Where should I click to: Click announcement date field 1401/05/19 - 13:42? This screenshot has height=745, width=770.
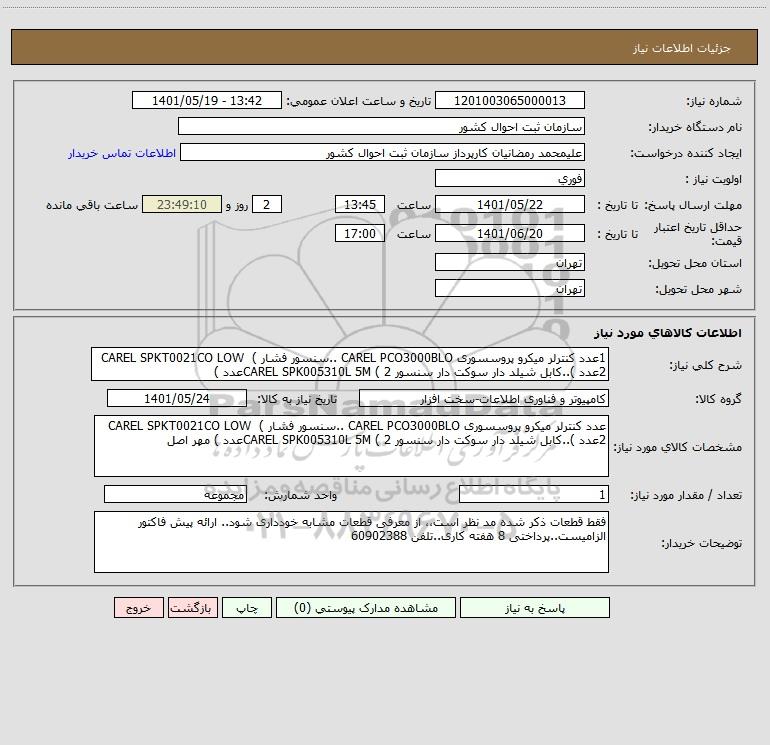pyautogui.click(x=207, y=100)
